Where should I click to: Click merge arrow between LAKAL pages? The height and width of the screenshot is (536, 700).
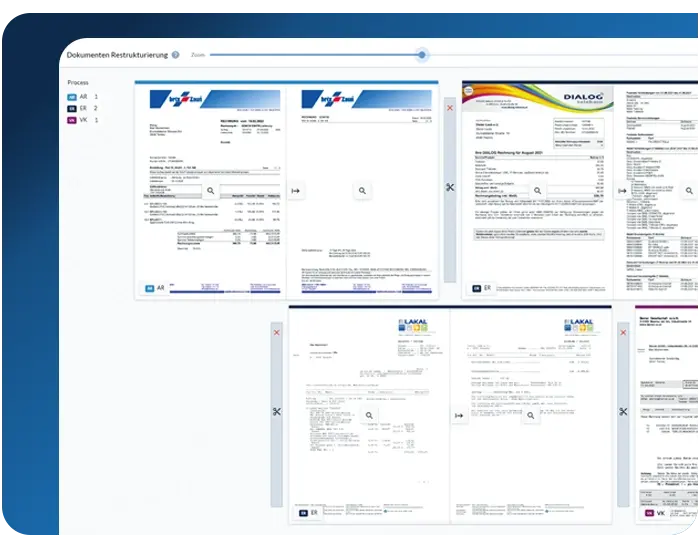[x=459, y=416]
